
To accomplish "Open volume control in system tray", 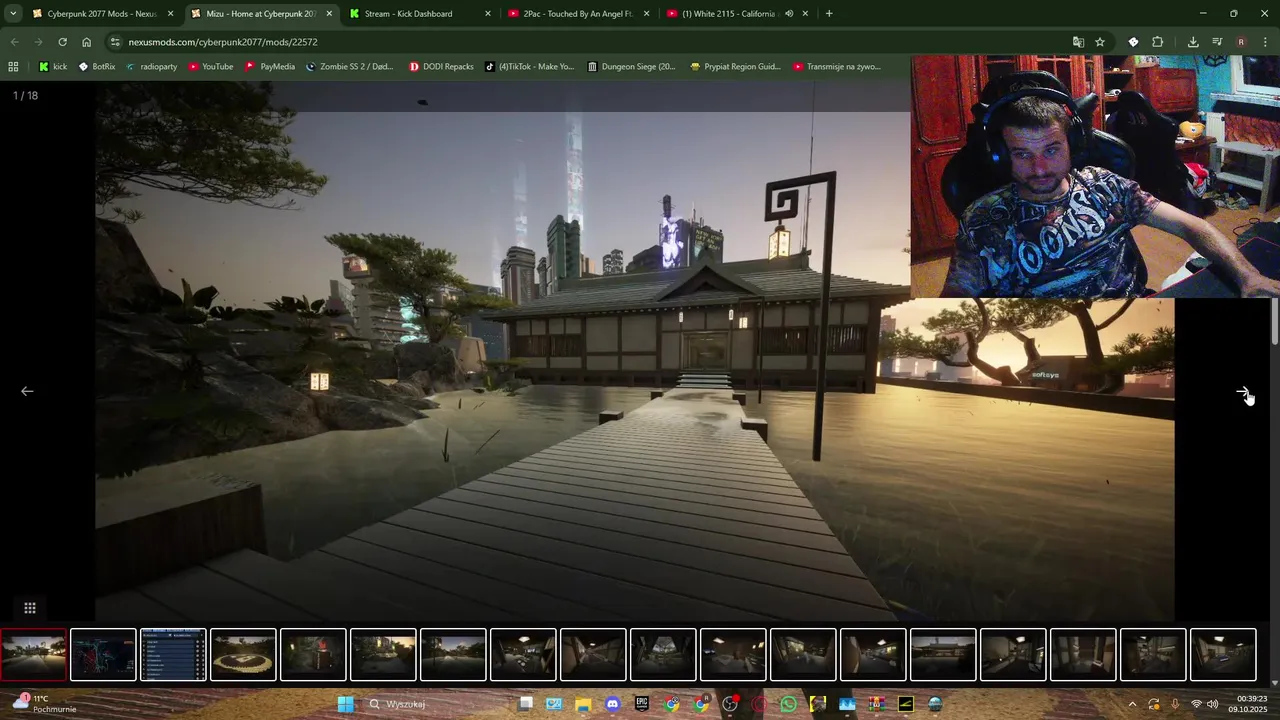I will (1212, 704).
